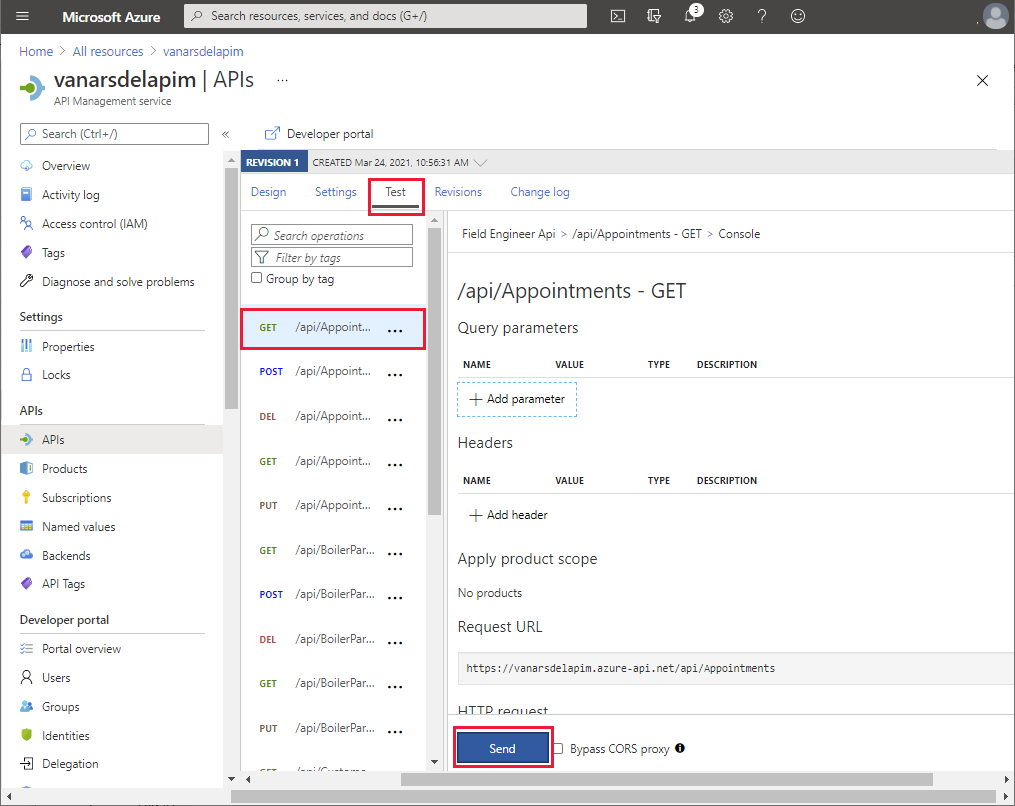Image resolution: width=1015 pixels, height=806 pixels.
Task: Expand the Revision 1 created-date dropdown
Action: 480,162
